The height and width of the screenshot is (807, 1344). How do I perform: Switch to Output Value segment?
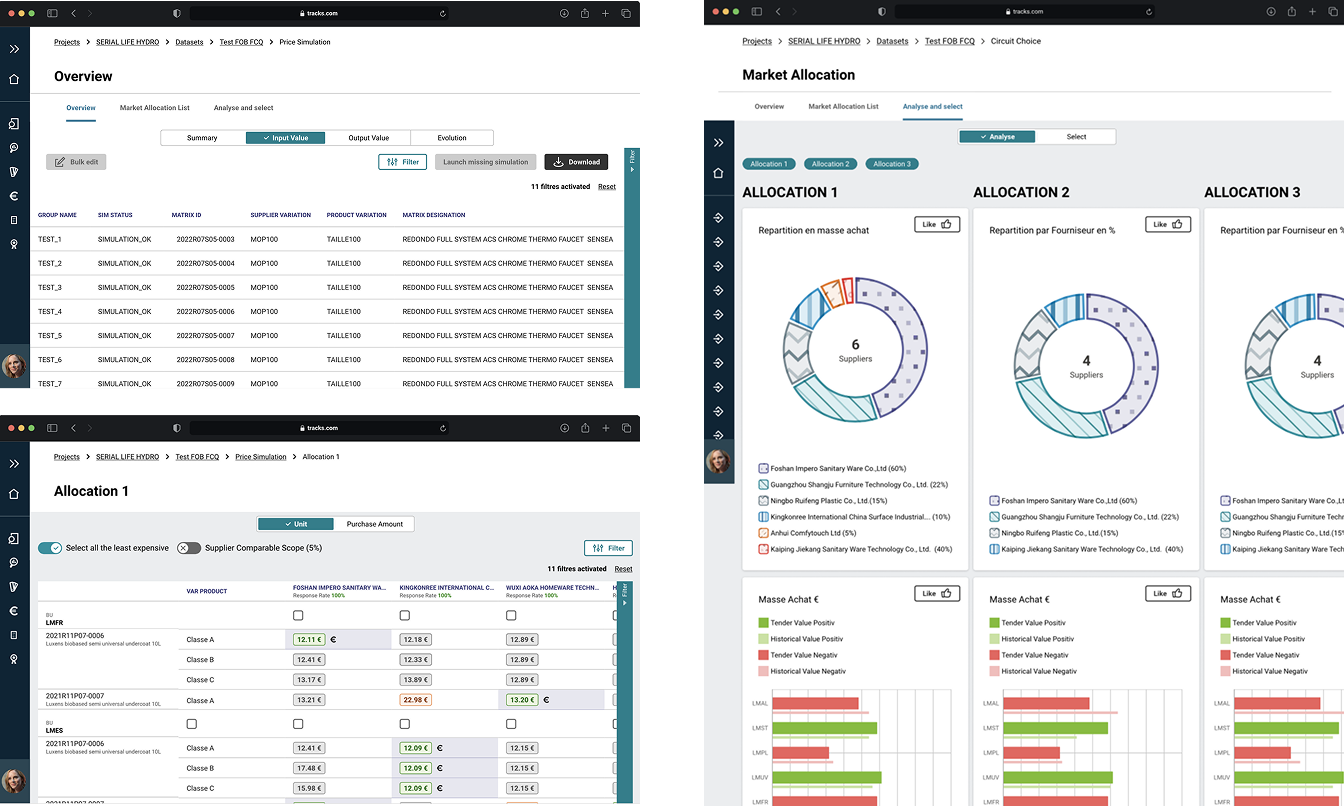tap(368, 138)
